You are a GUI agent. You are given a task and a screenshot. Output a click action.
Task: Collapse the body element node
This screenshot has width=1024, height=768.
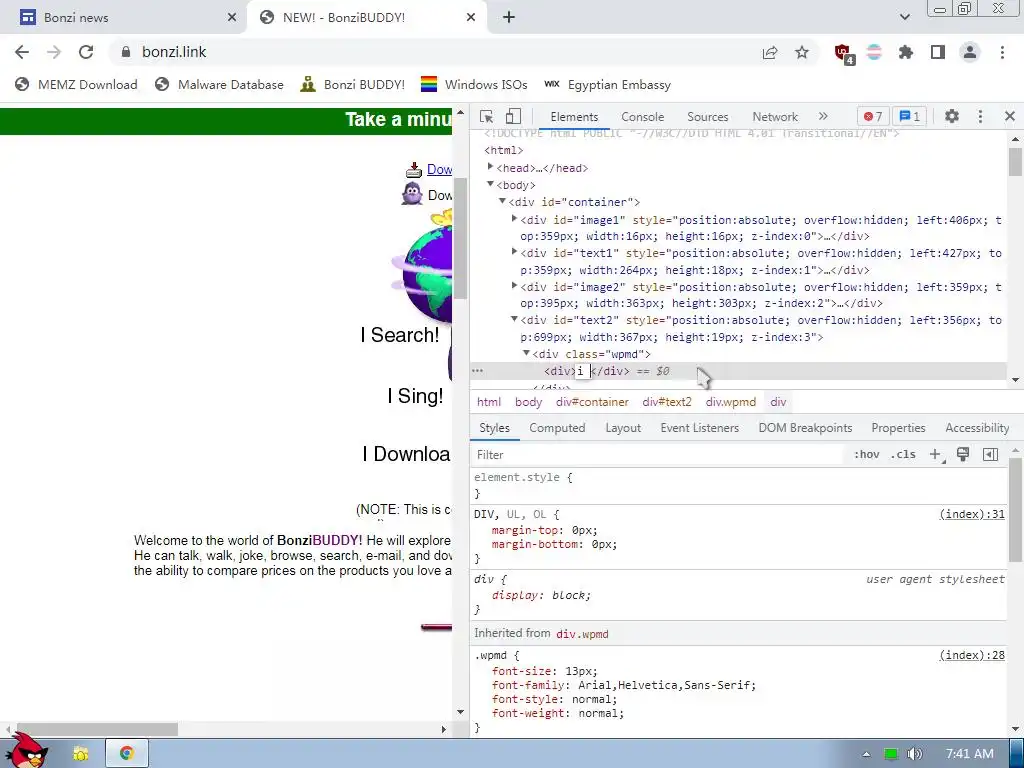coord(490,184)
